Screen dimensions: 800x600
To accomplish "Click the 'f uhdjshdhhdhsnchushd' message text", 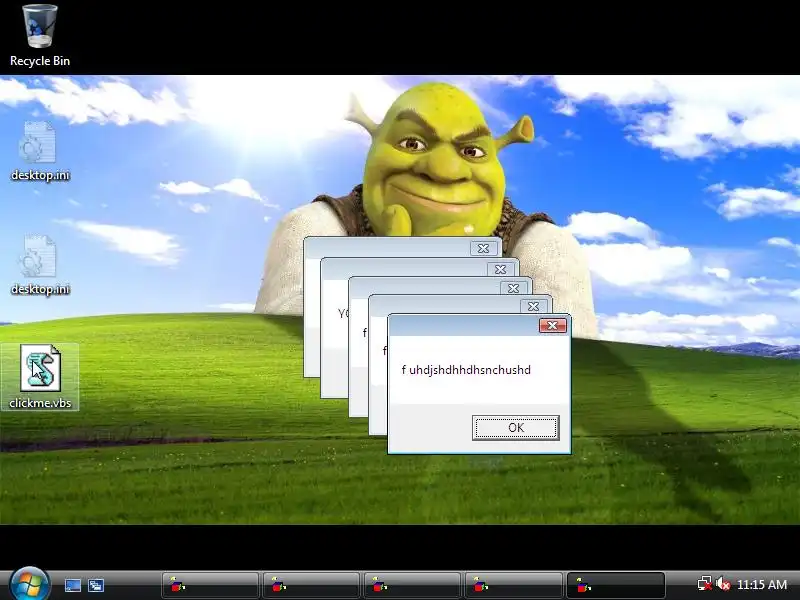I will point(466,370).
